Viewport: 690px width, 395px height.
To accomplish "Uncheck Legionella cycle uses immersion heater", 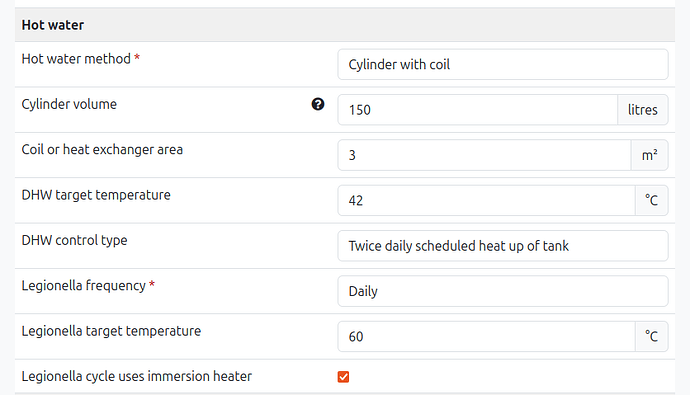I will 343,377.
